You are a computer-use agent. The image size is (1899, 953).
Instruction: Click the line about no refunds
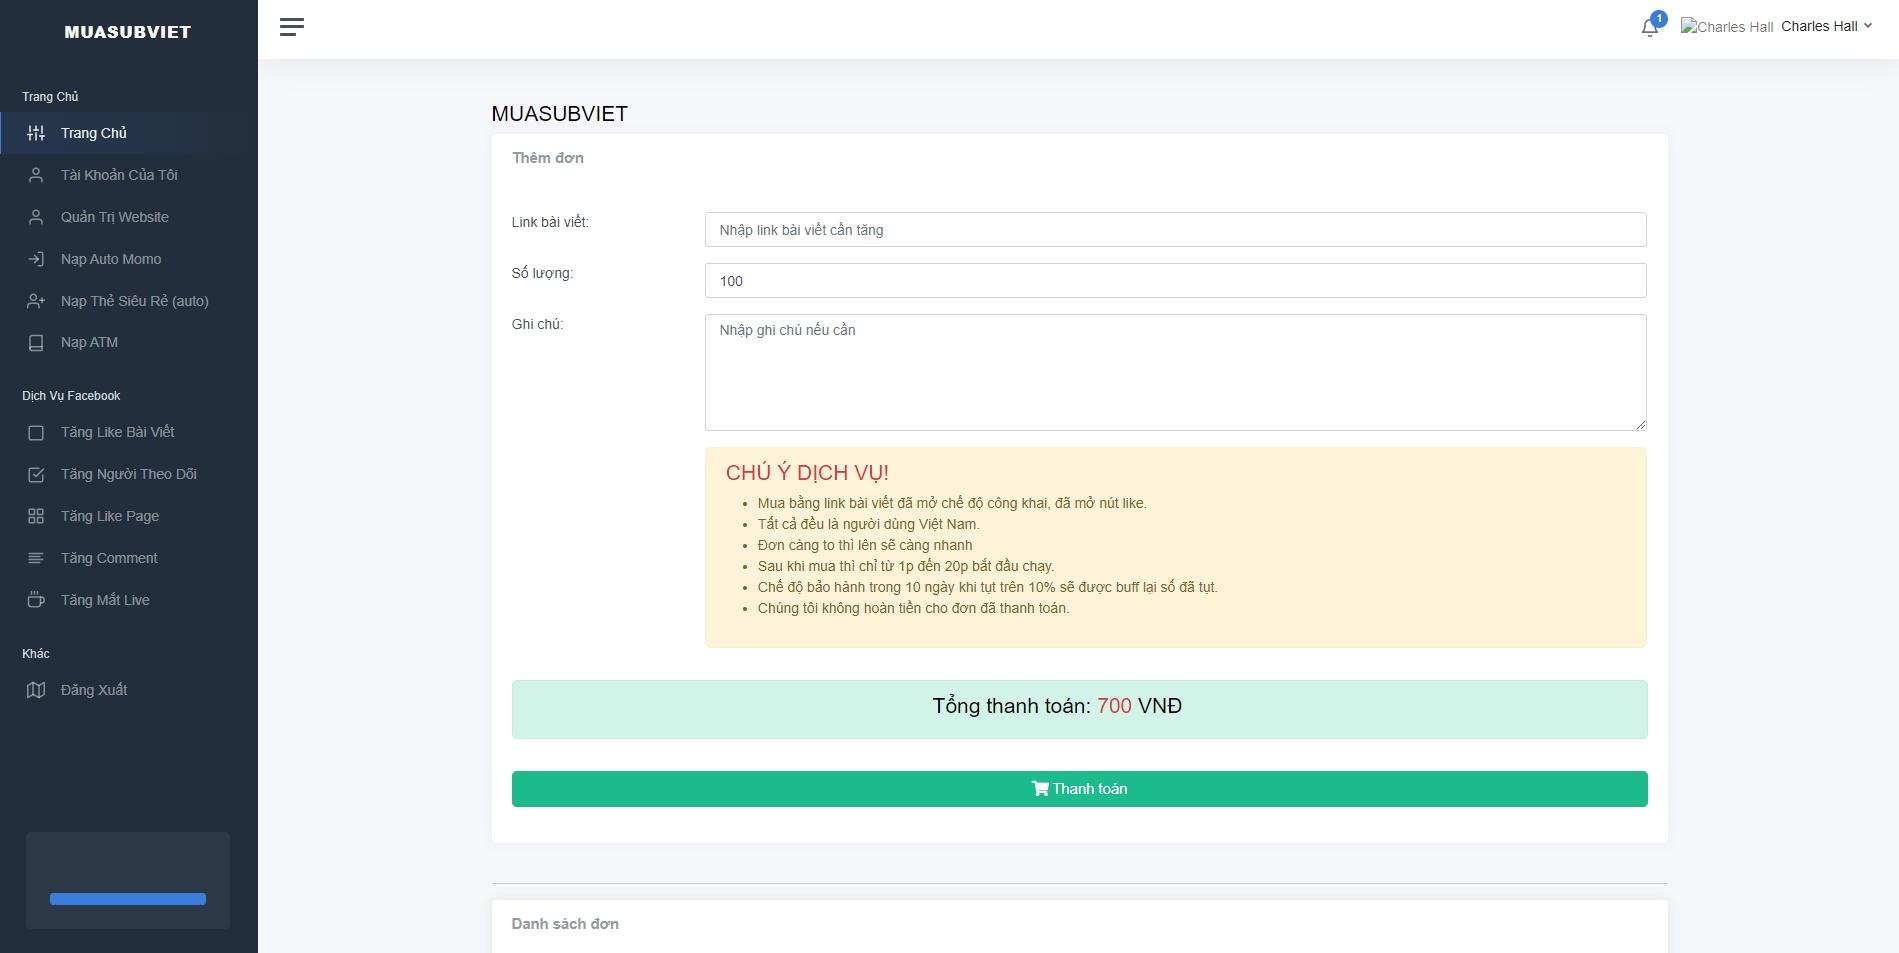[x=913, y=608]
